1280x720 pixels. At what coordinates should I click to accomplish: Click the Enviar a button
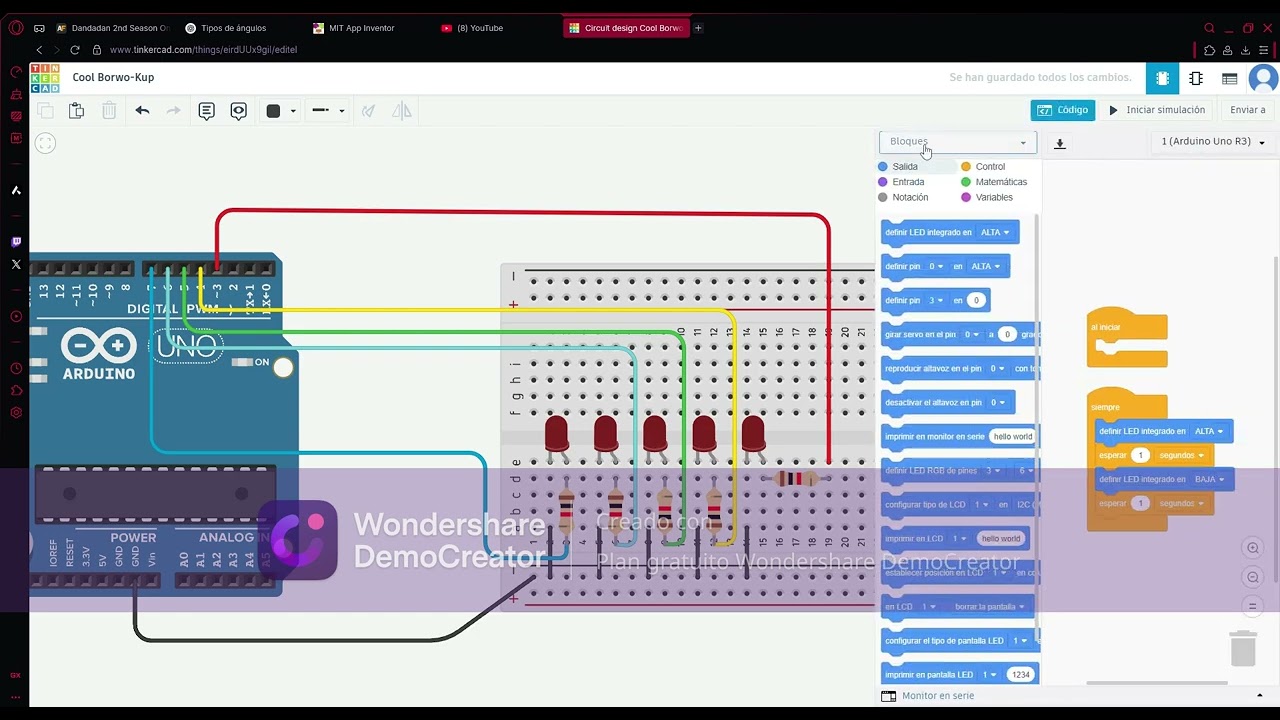(x=1247, y=110)
